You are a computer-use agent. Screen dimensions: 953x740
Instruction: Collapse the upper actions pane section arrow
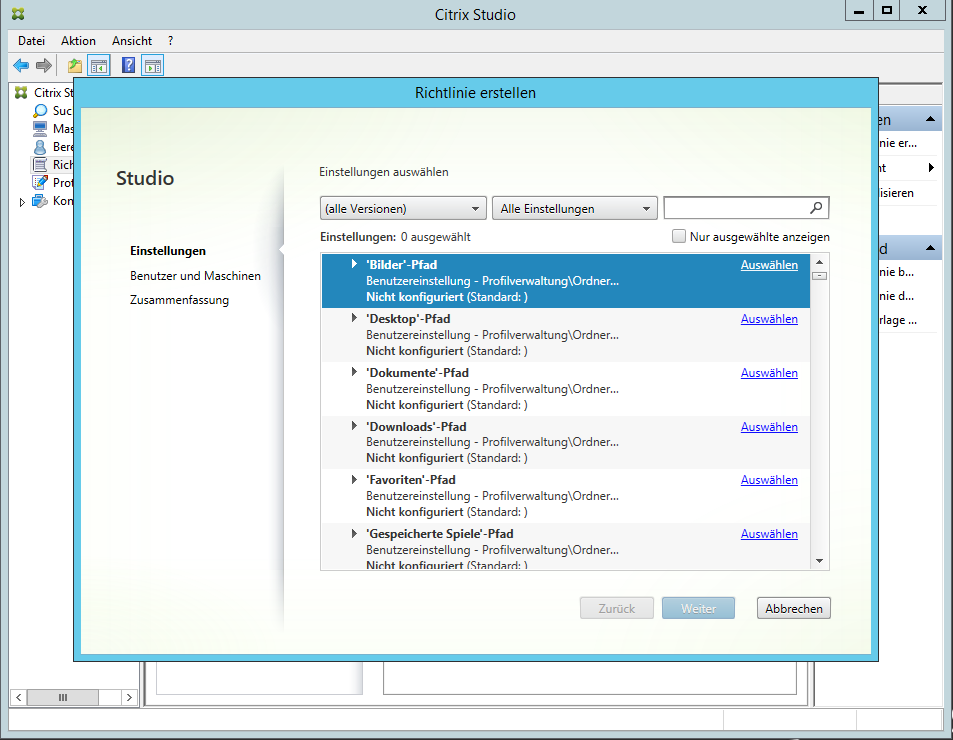click(930, 119)
